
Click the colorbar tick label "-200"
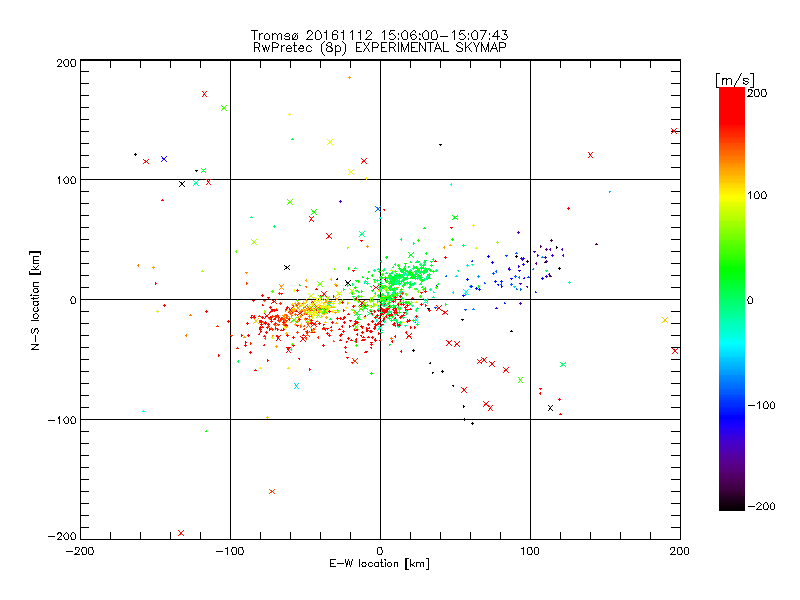click(x=761, y=506)
